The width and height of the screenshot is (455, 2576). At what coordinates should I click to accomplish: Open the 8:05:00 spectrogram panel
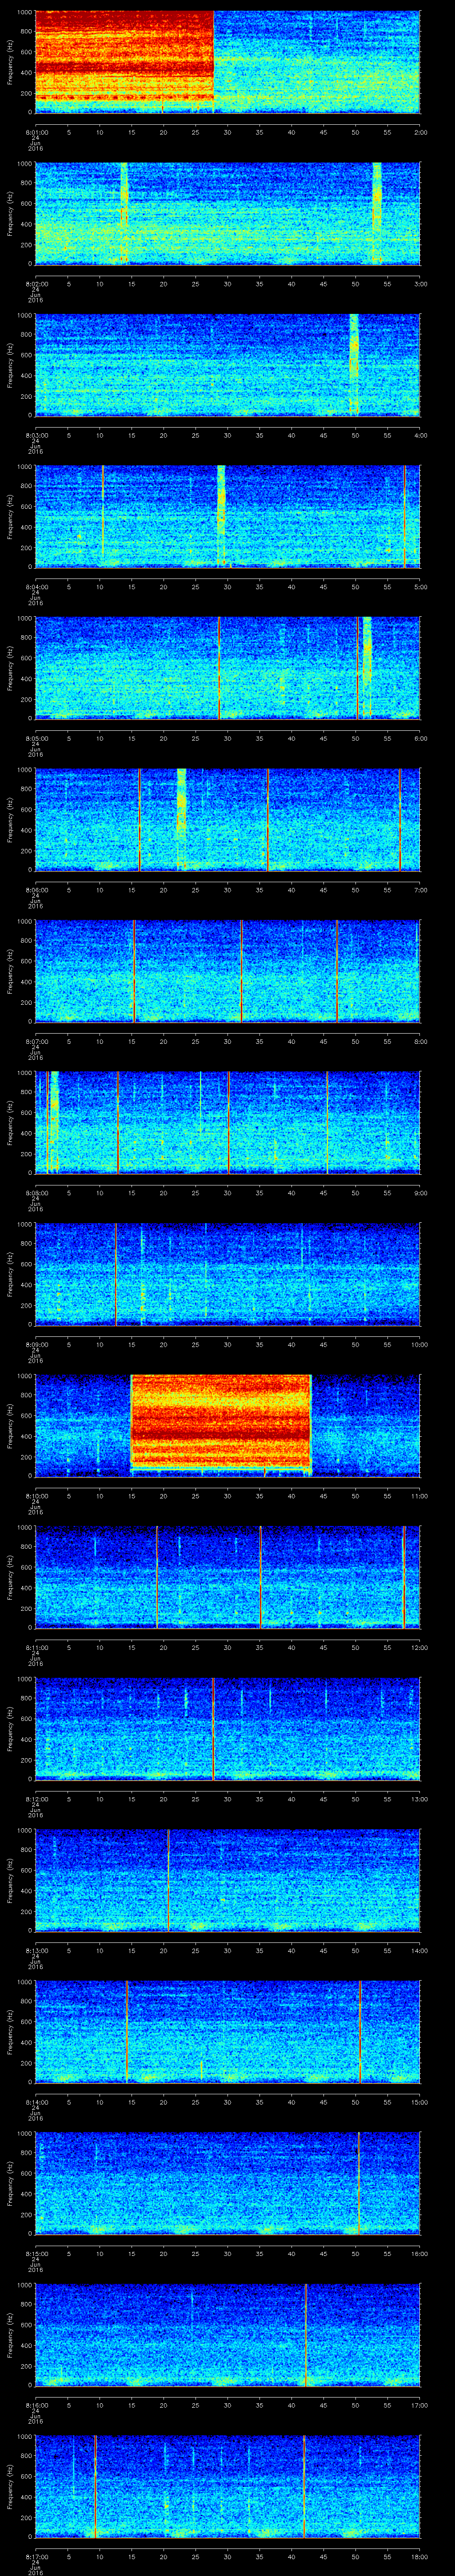(x=228, y=668)
